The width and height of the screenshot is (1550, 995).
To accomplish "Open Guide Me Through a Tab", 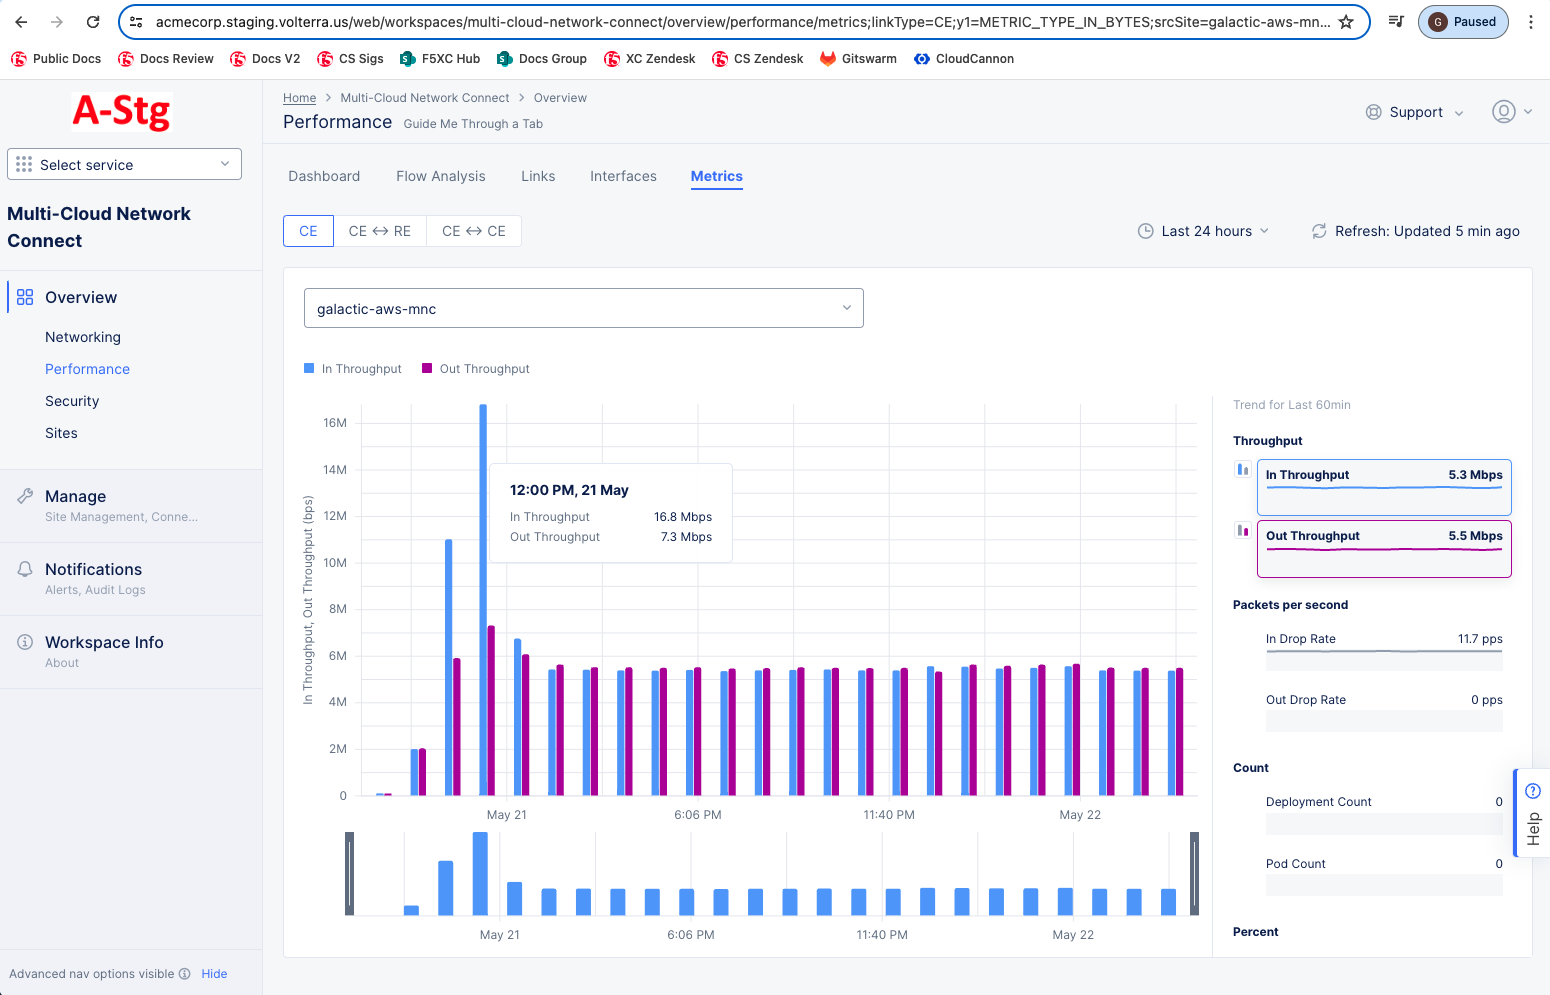I will 472,123.
